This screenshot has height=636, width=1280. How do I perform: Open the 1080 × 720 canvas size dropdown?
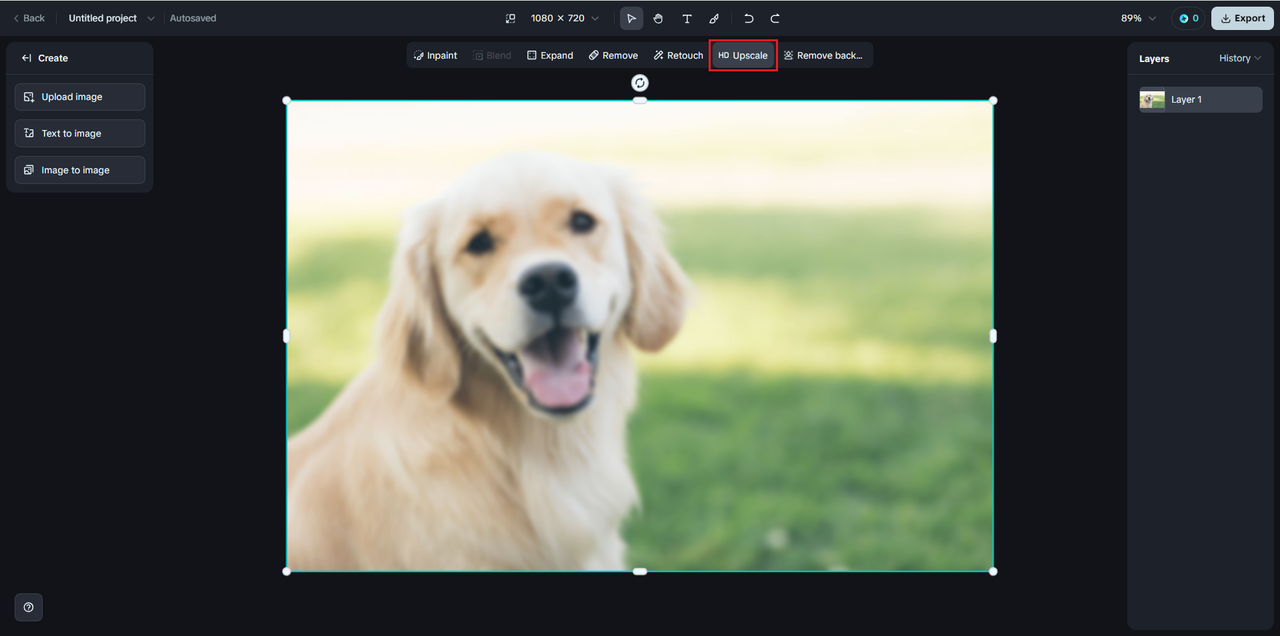565,18
